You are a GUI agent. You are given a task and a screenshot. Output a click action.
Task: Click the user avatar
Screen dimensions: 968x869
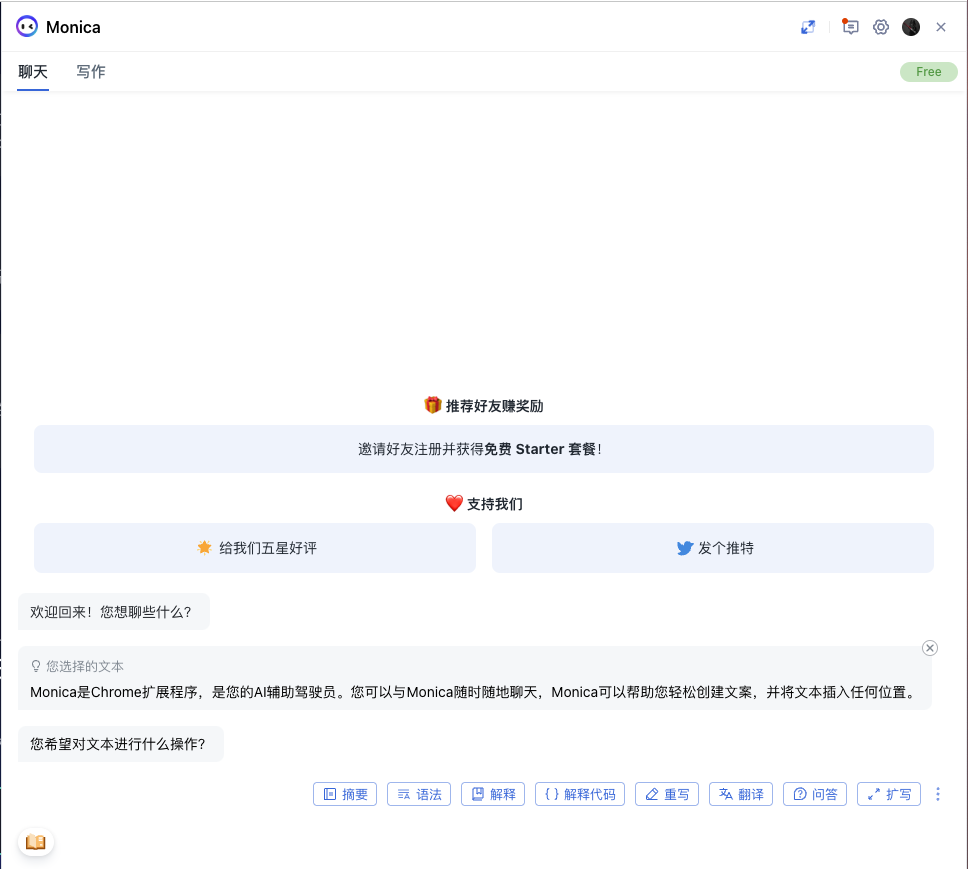(x=911, y=27)
